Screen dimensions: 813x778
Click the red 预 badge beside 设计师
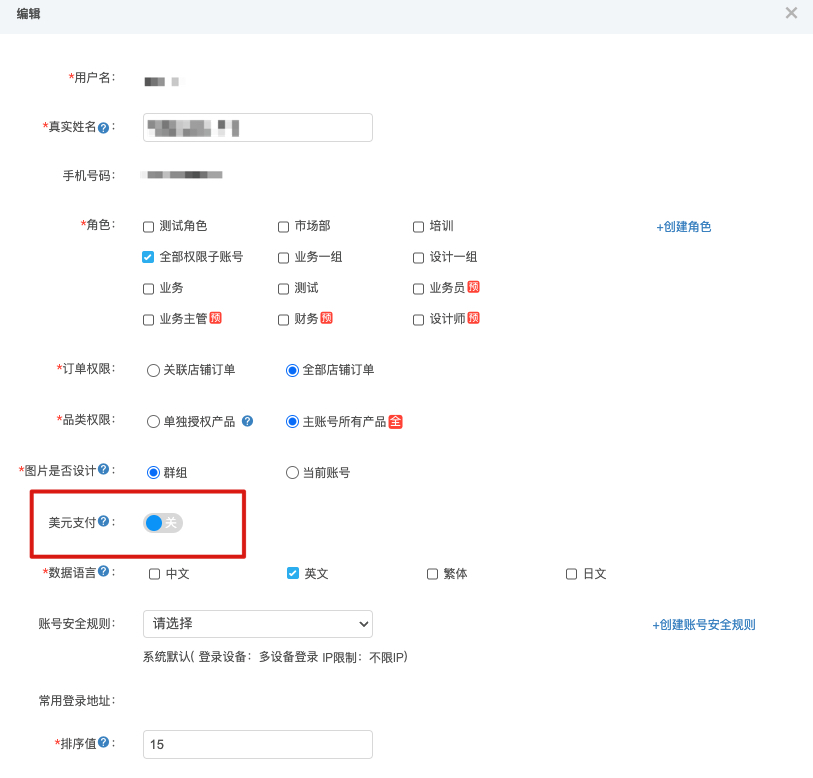point(473,318)
